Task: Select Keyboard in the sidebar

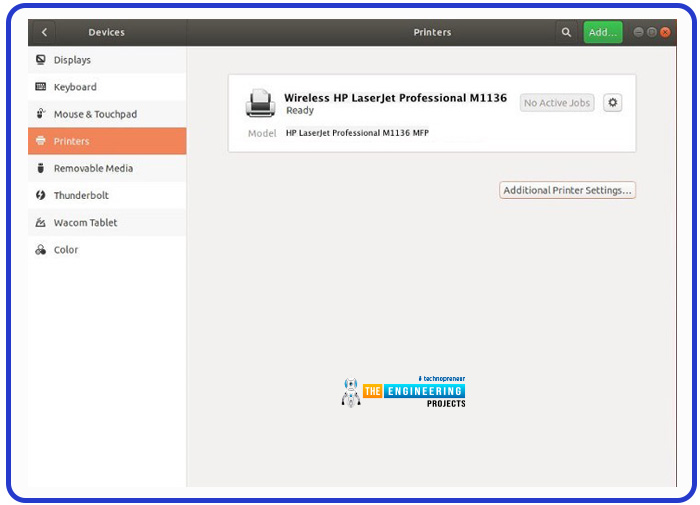Action: point(107,87)
